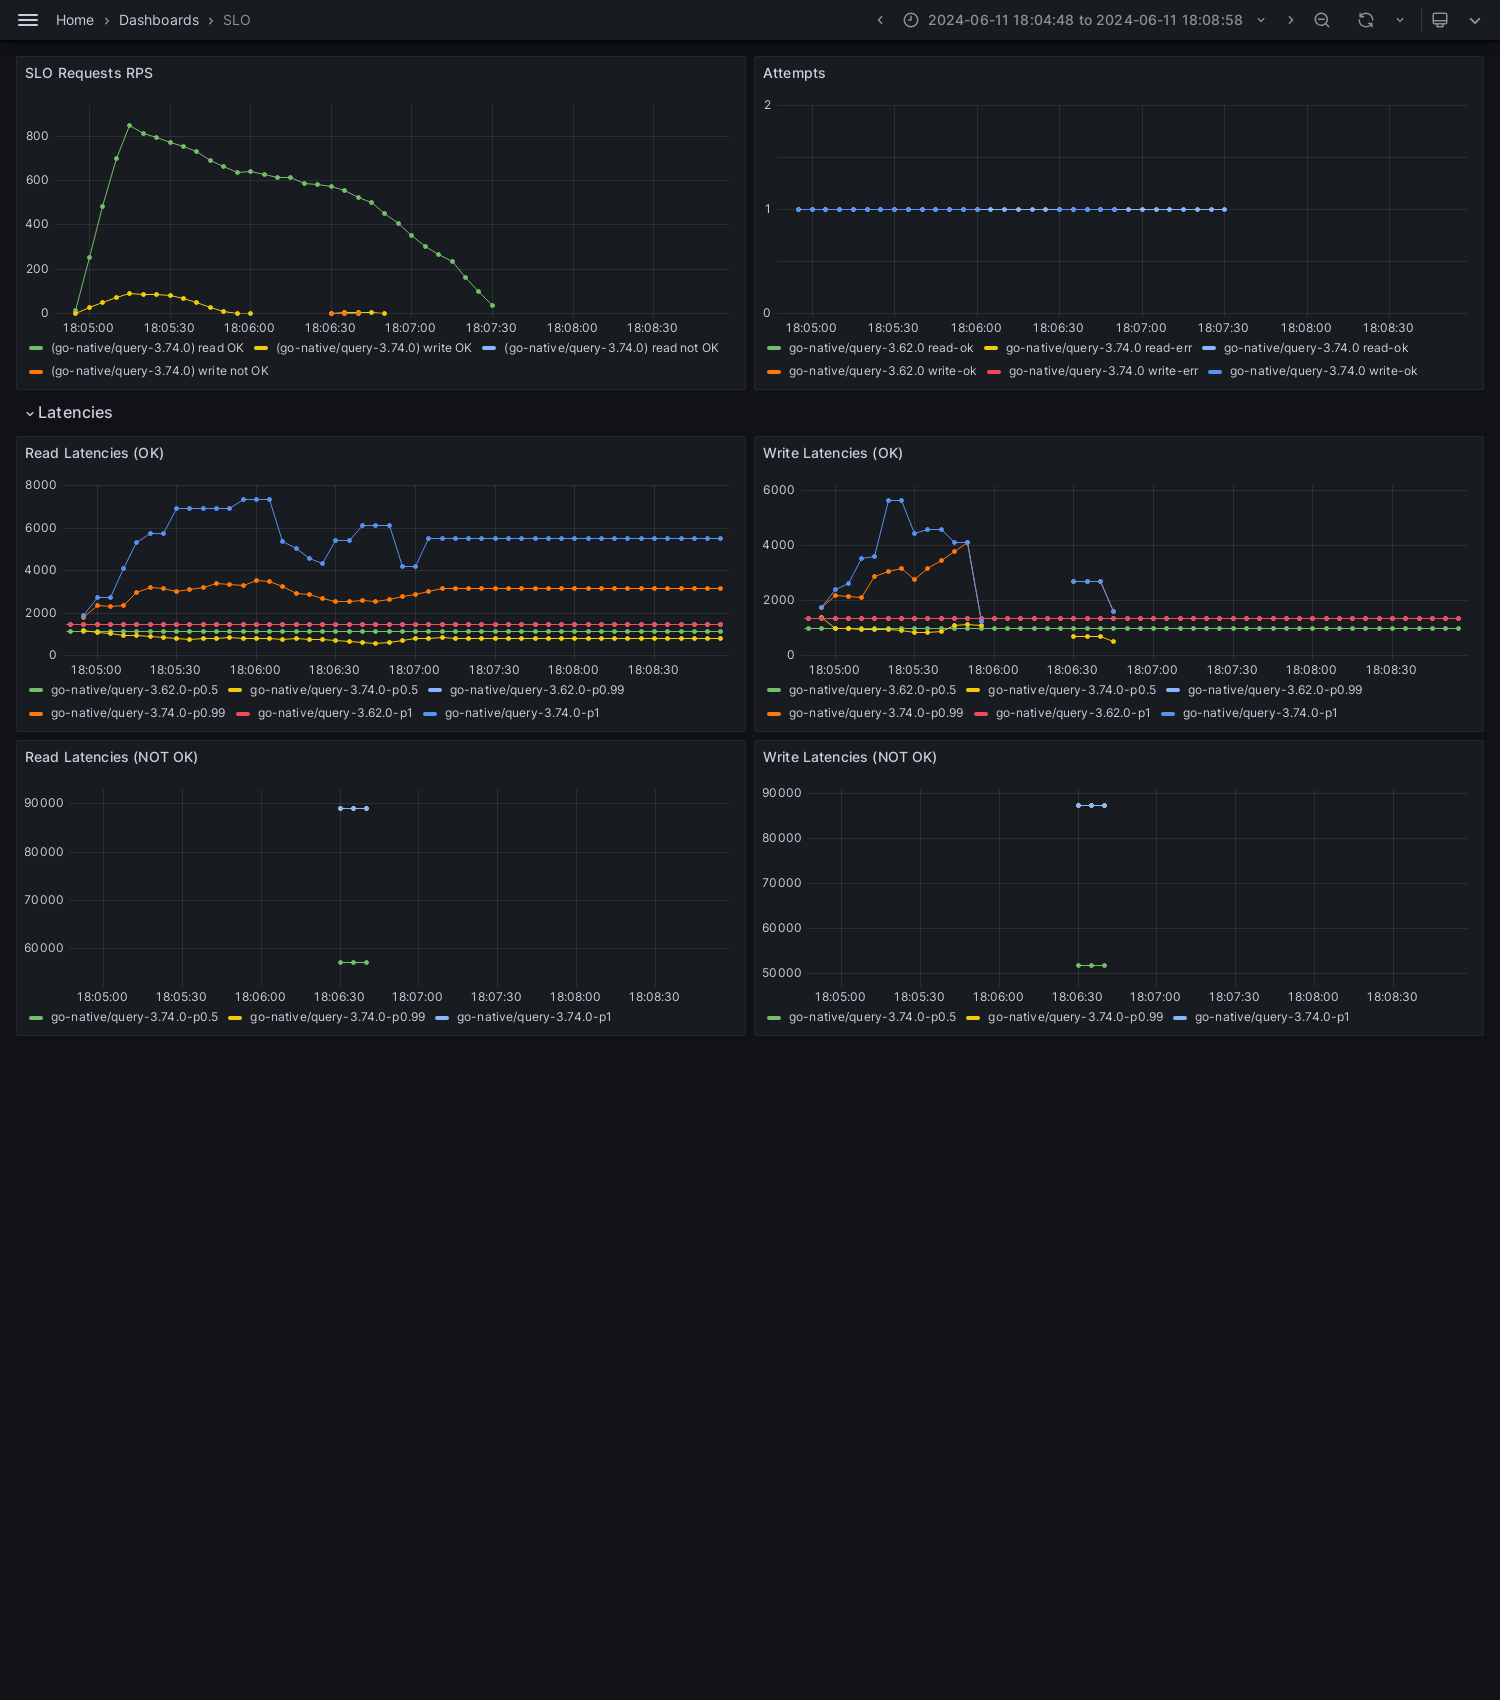The height and width of the screenshot is (1700, 1500).
Task: Open Read Latencies (NOT OK) panel title
Action: pyautogui.click(x=111, y=757)
